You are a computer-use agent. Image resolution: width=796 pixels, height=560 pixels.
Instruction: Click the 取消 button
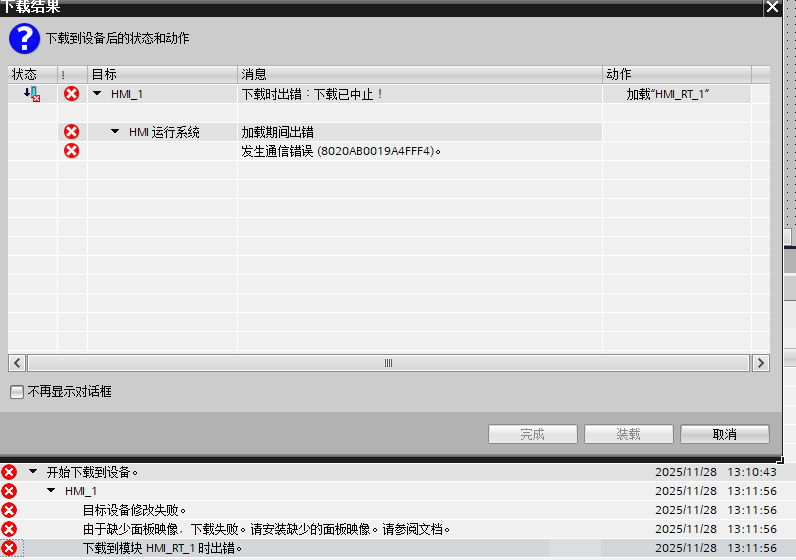pos(724,434)
